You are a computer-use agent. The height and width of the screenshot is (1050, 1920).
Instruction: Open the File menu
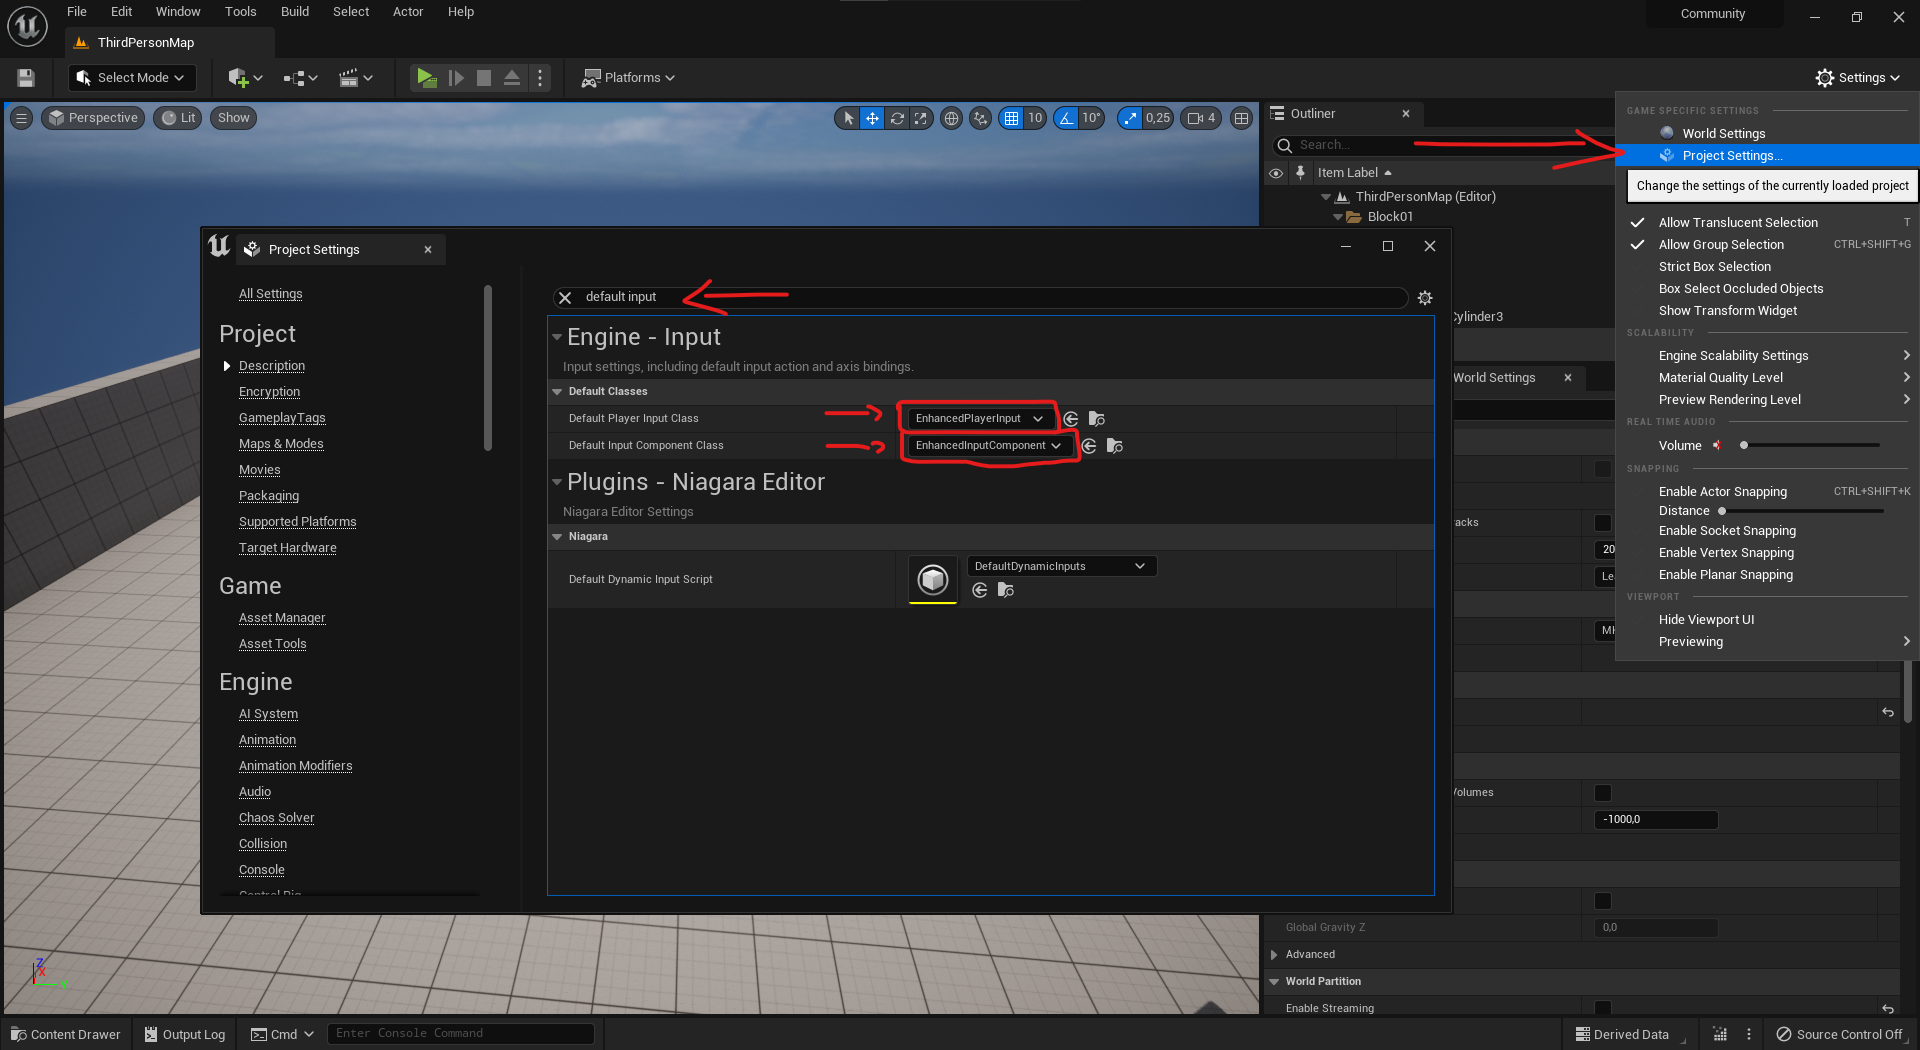(x=77, y=12)
